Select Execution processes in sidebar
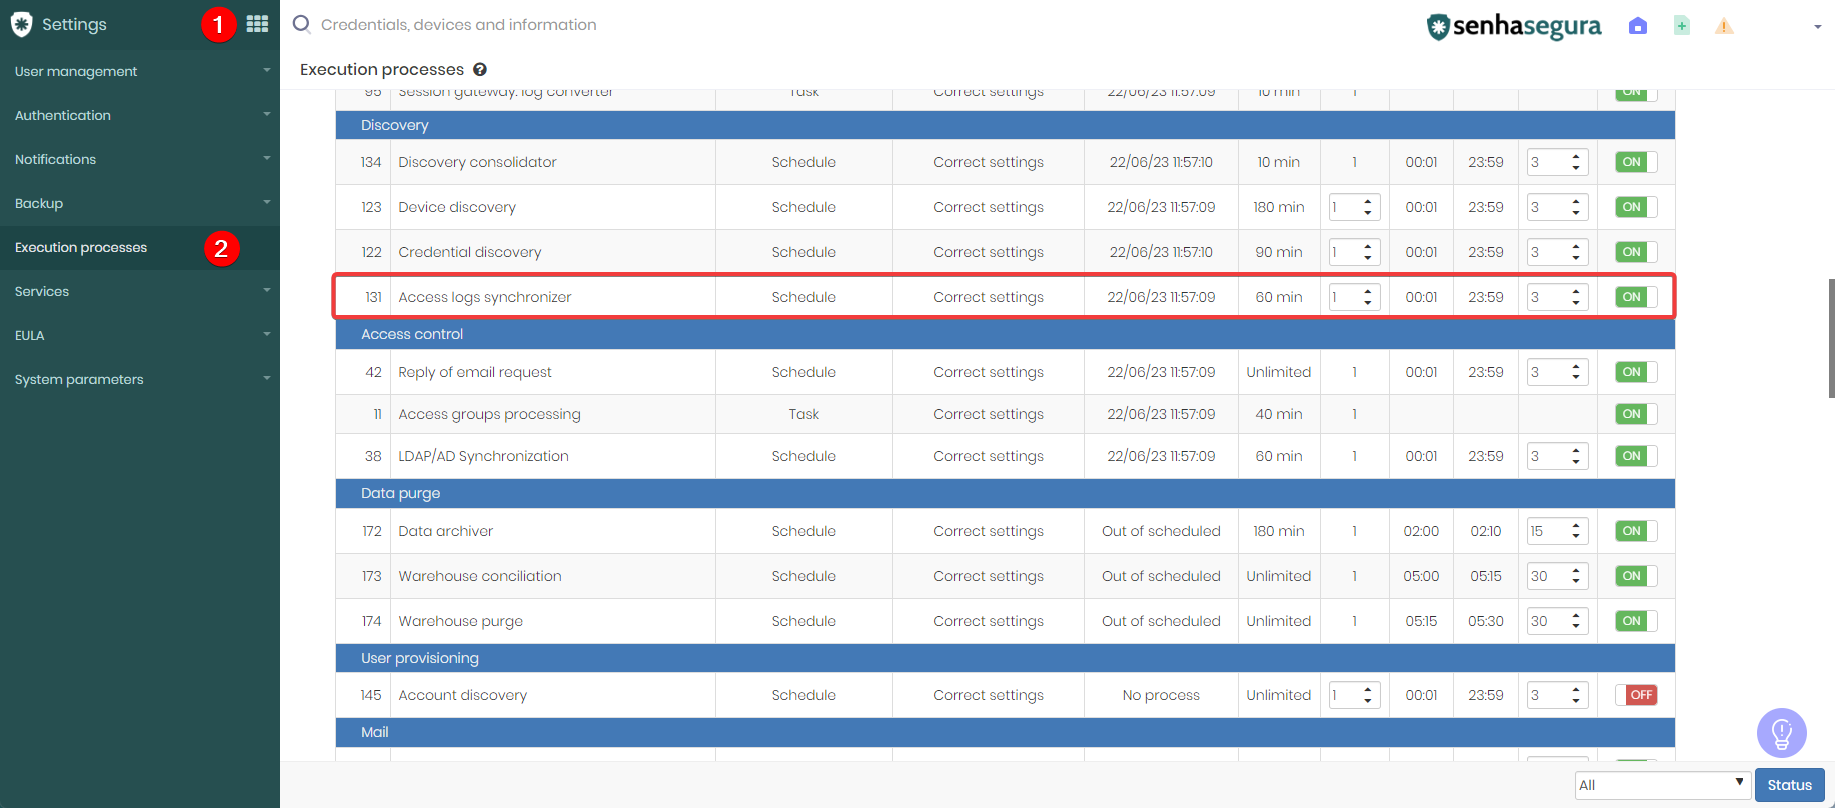Viewport: 1835px width, 808px height. [x=140, y=247]
